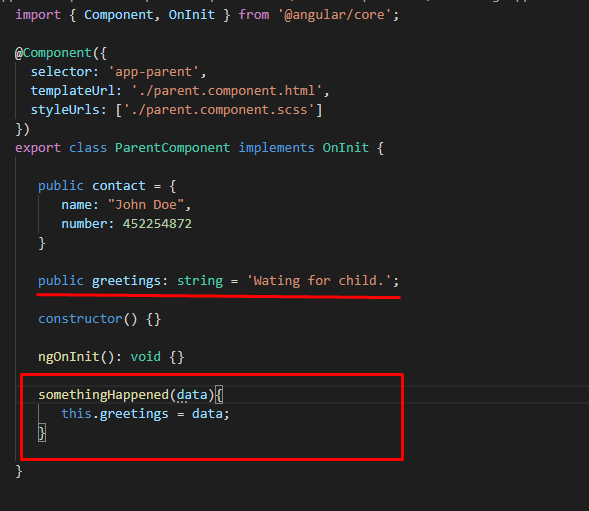Click the 'string' type annotation

[200, 281]
